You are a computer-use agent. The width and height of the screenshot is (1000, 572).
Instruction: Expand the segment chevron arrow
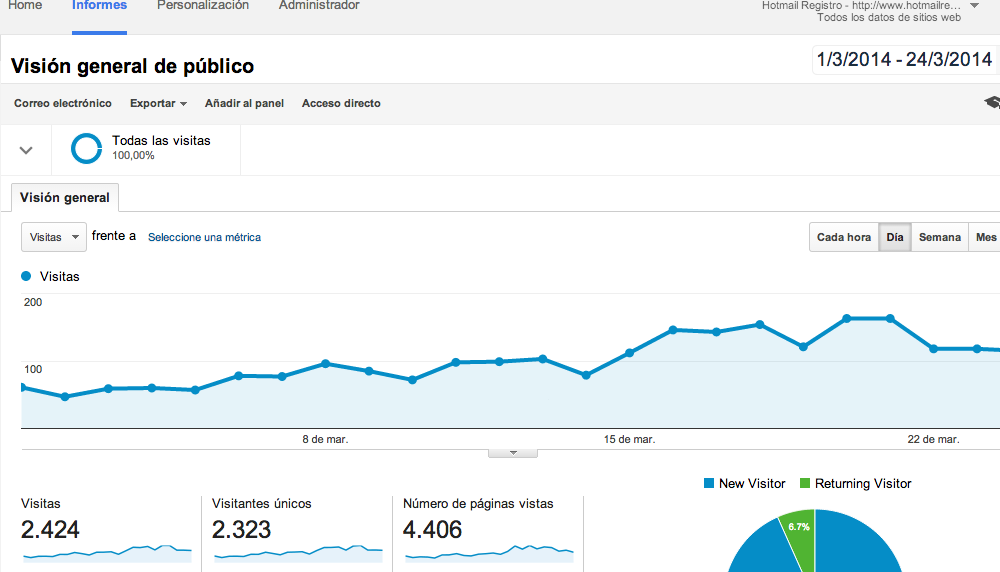point(26,150)
